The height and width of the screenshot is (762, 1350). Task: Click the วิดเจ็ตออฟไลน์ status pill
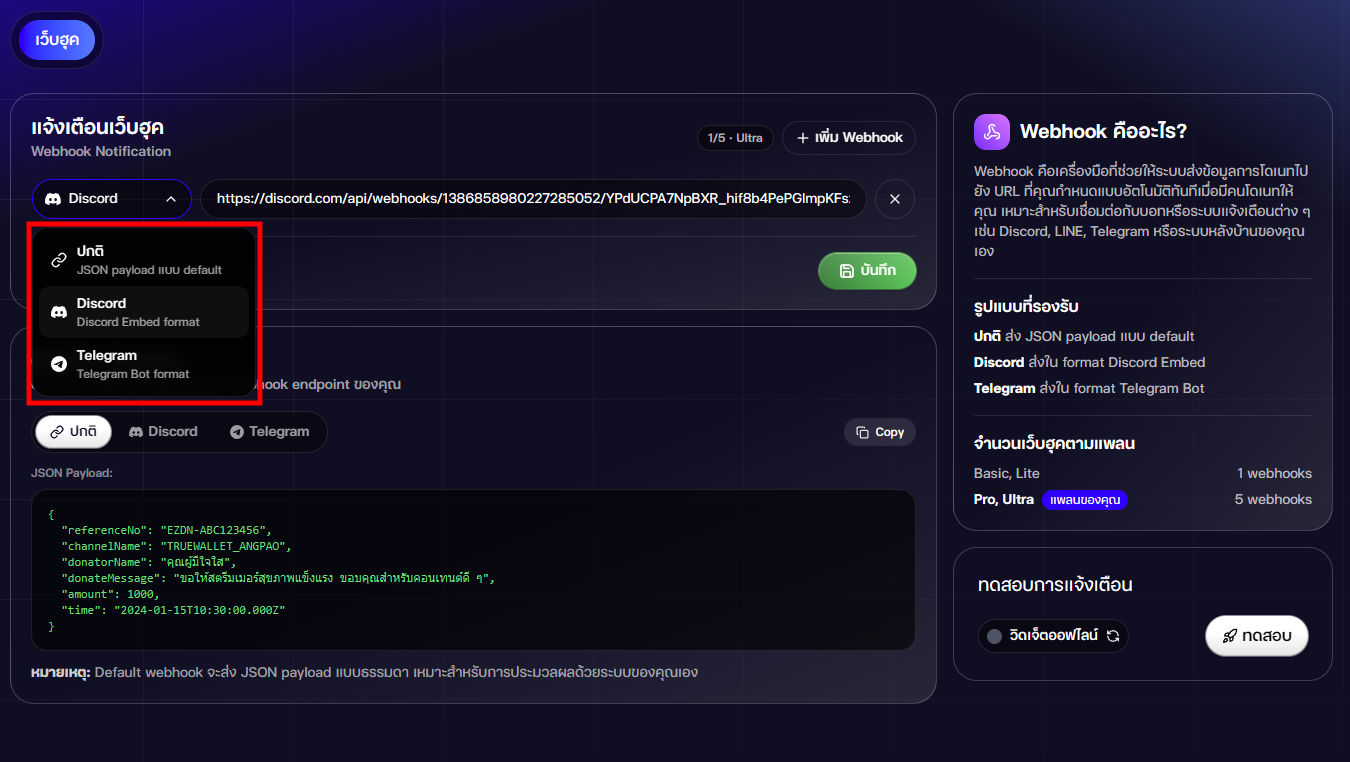click(x=1053, y=636)
